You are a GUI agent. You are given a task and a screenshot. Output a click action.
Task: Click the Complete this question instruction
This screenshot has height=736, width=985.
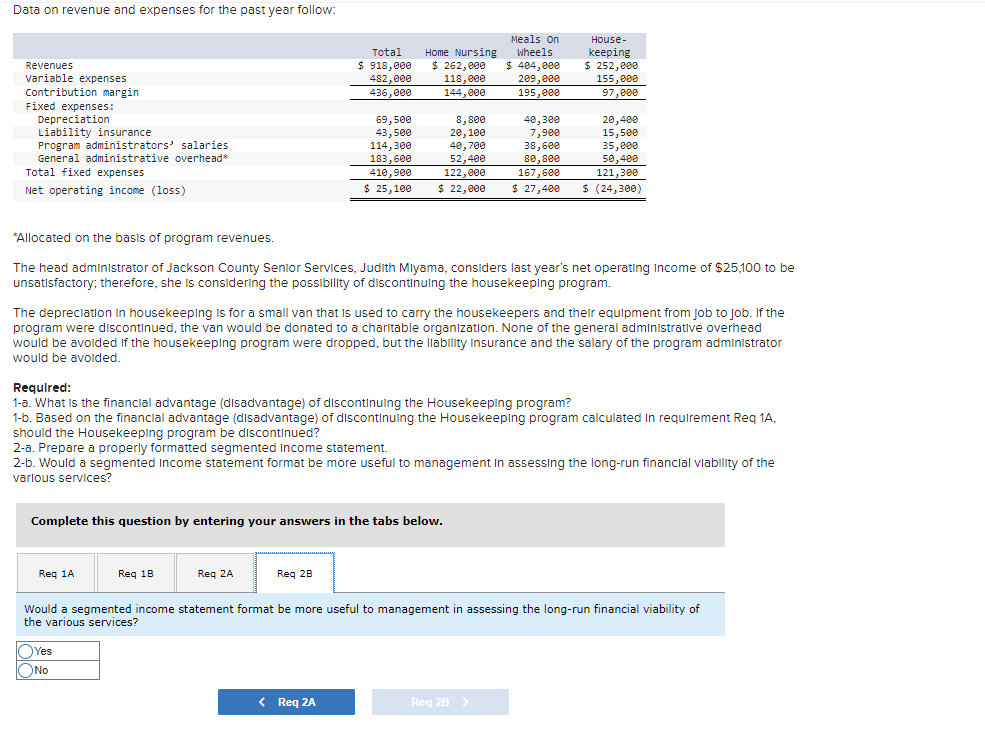pyautogui.click(x=237, y=521)
